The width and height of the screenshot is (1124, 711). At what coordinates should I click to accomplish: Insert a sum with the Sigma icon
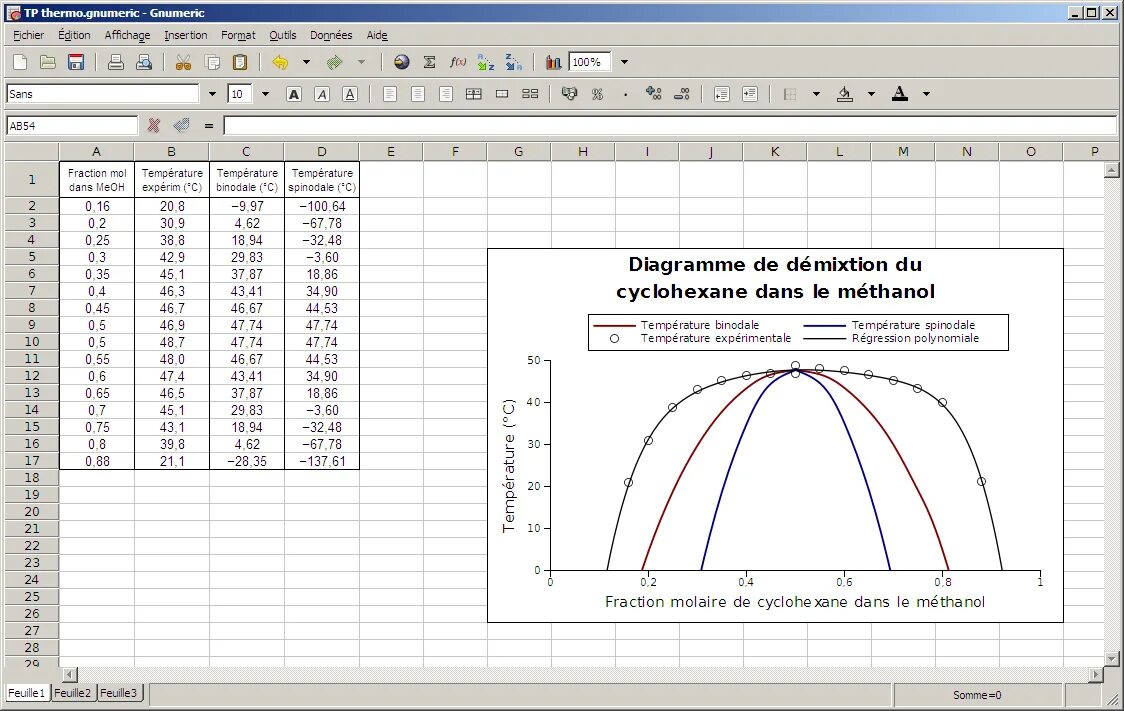[429, 62]
